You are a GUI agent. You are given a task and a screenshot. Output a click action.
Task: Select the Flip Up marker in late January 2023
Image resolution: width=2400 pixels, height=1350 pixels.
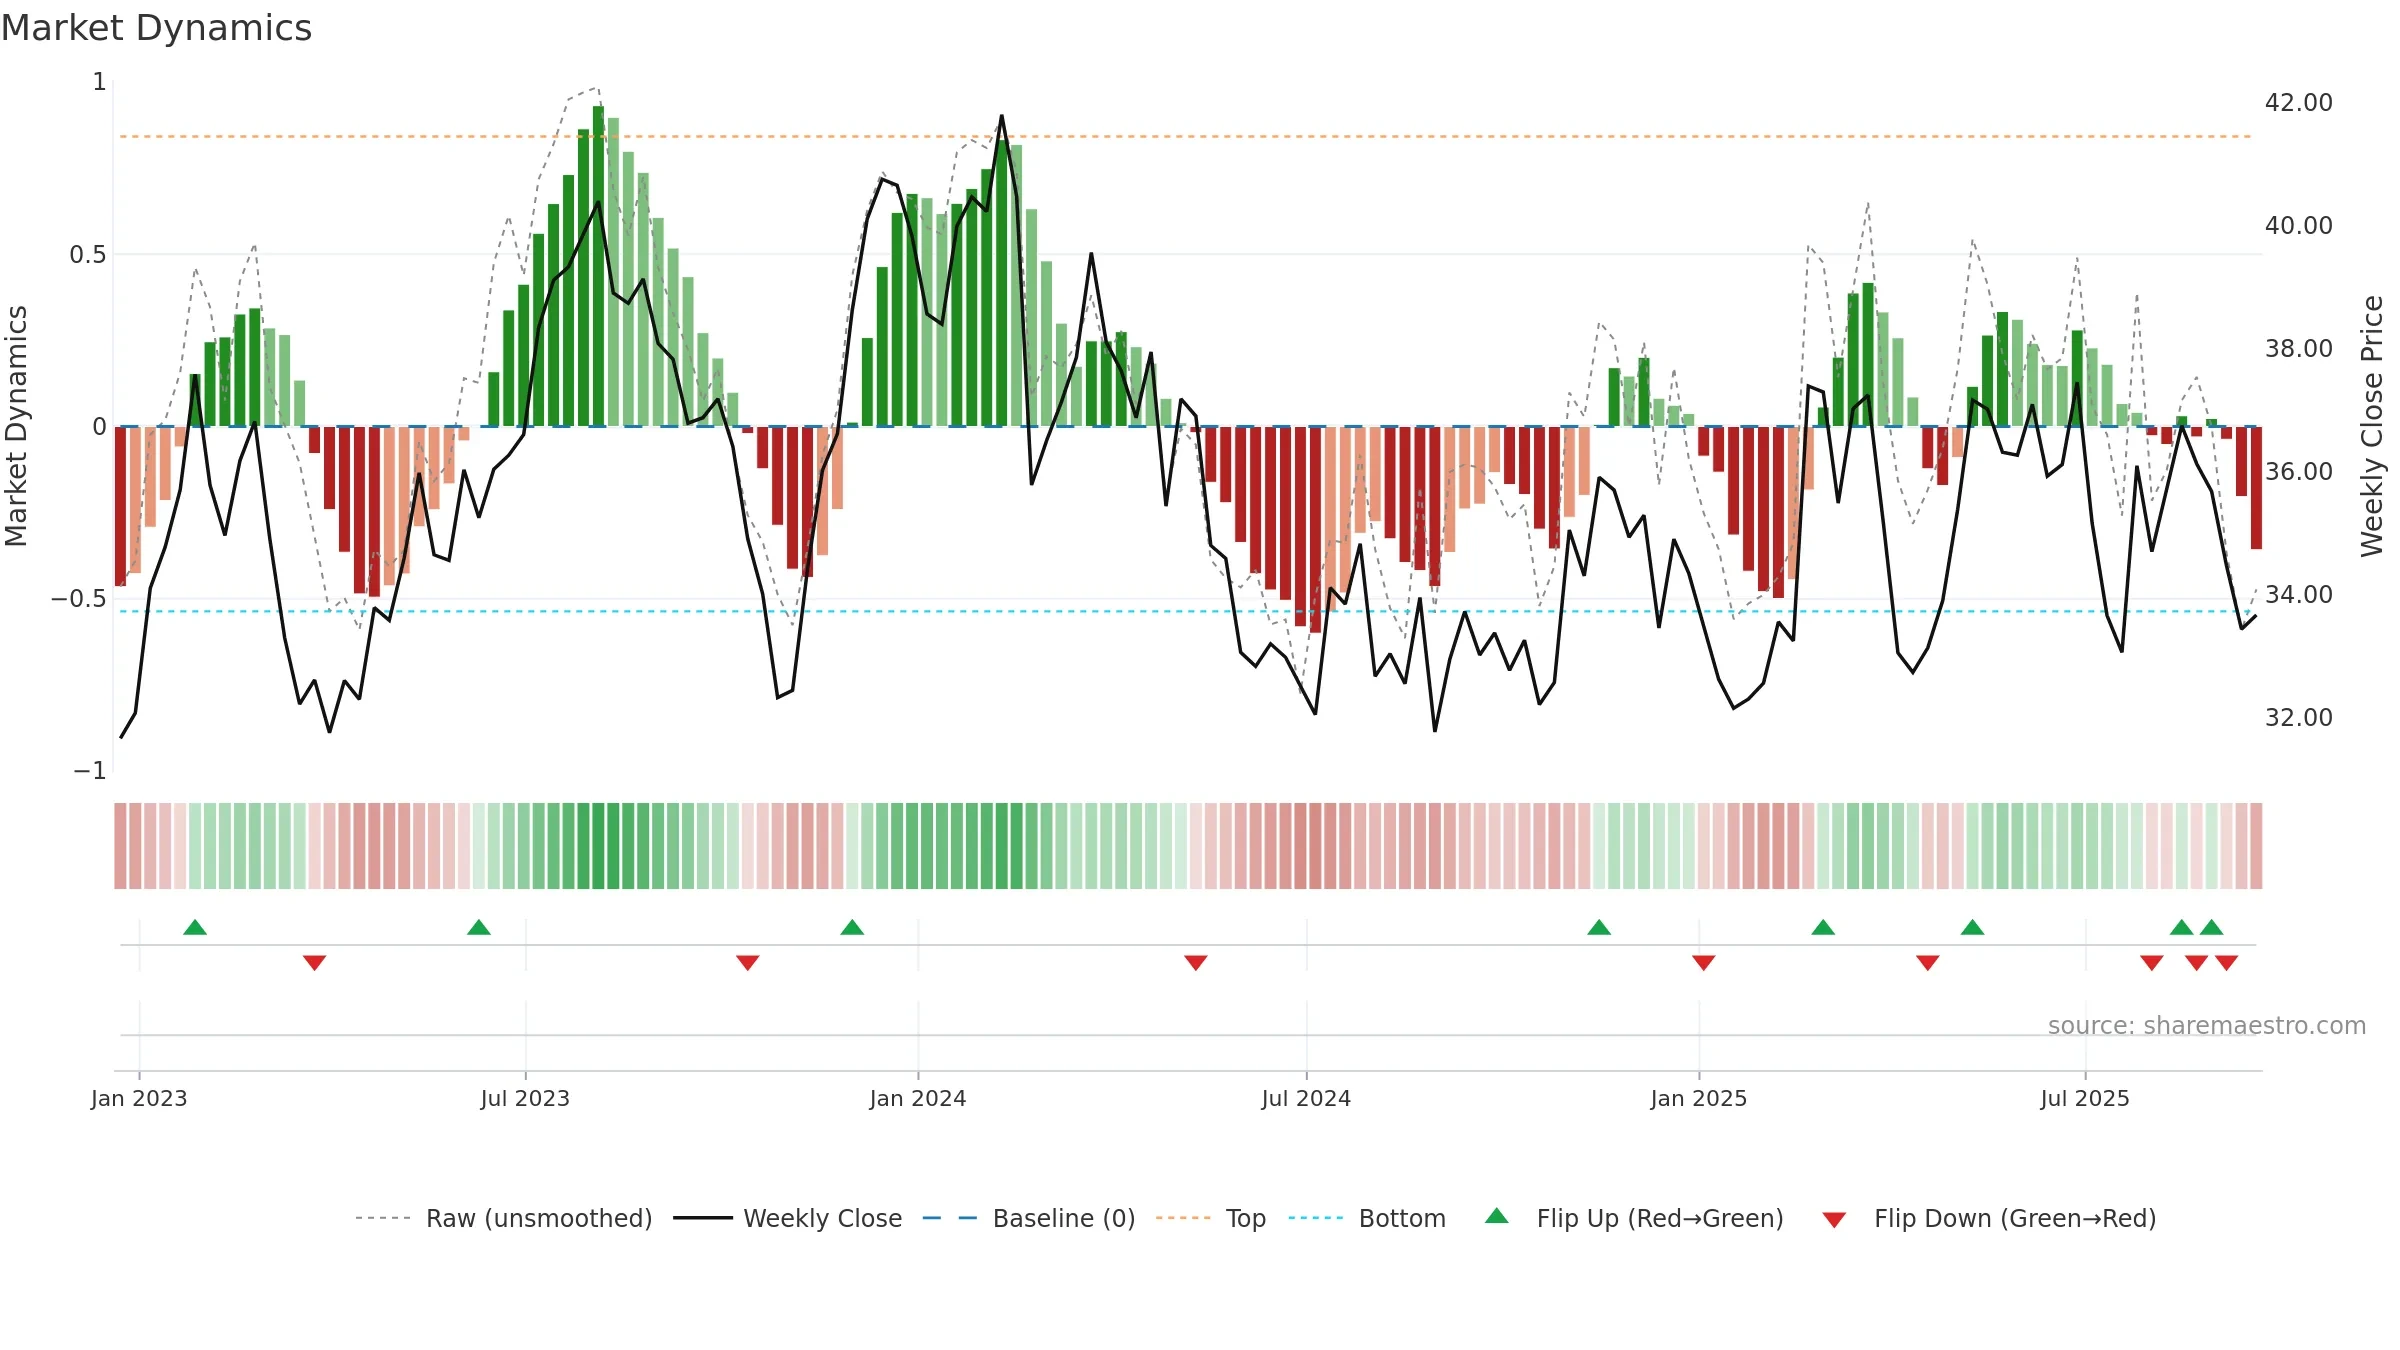(195, 927)
